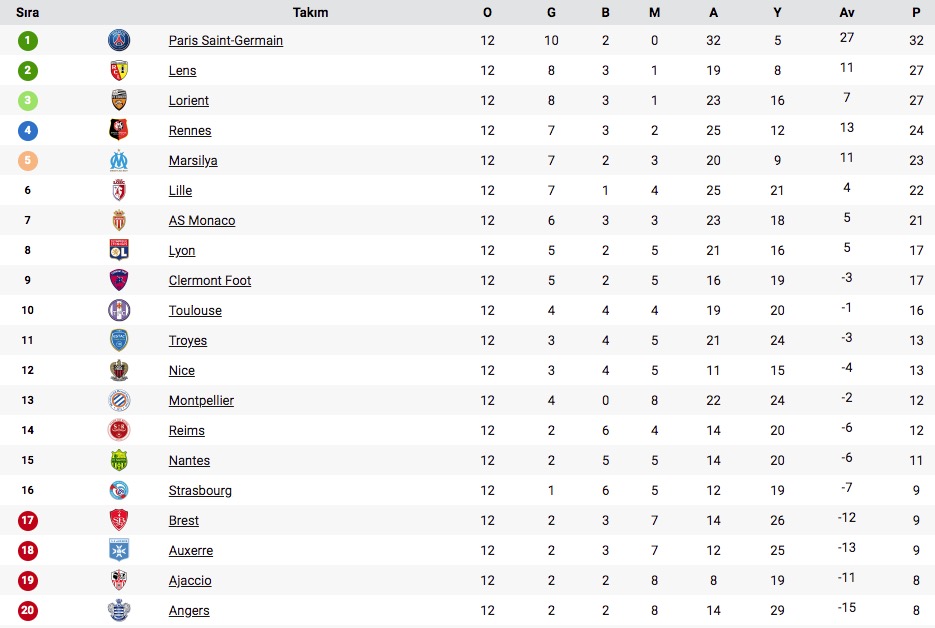The height and width of the screenshot is (628, 935).
Task: Click the Montpellier club logo
Action: pyautogui.click(x=119, y=400)
